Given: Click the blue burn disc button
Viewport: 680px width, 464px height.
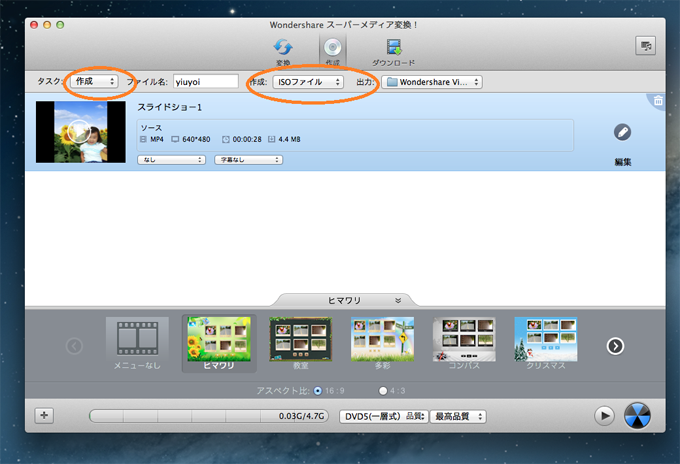Looking at the screenshot, I should 637,415.
